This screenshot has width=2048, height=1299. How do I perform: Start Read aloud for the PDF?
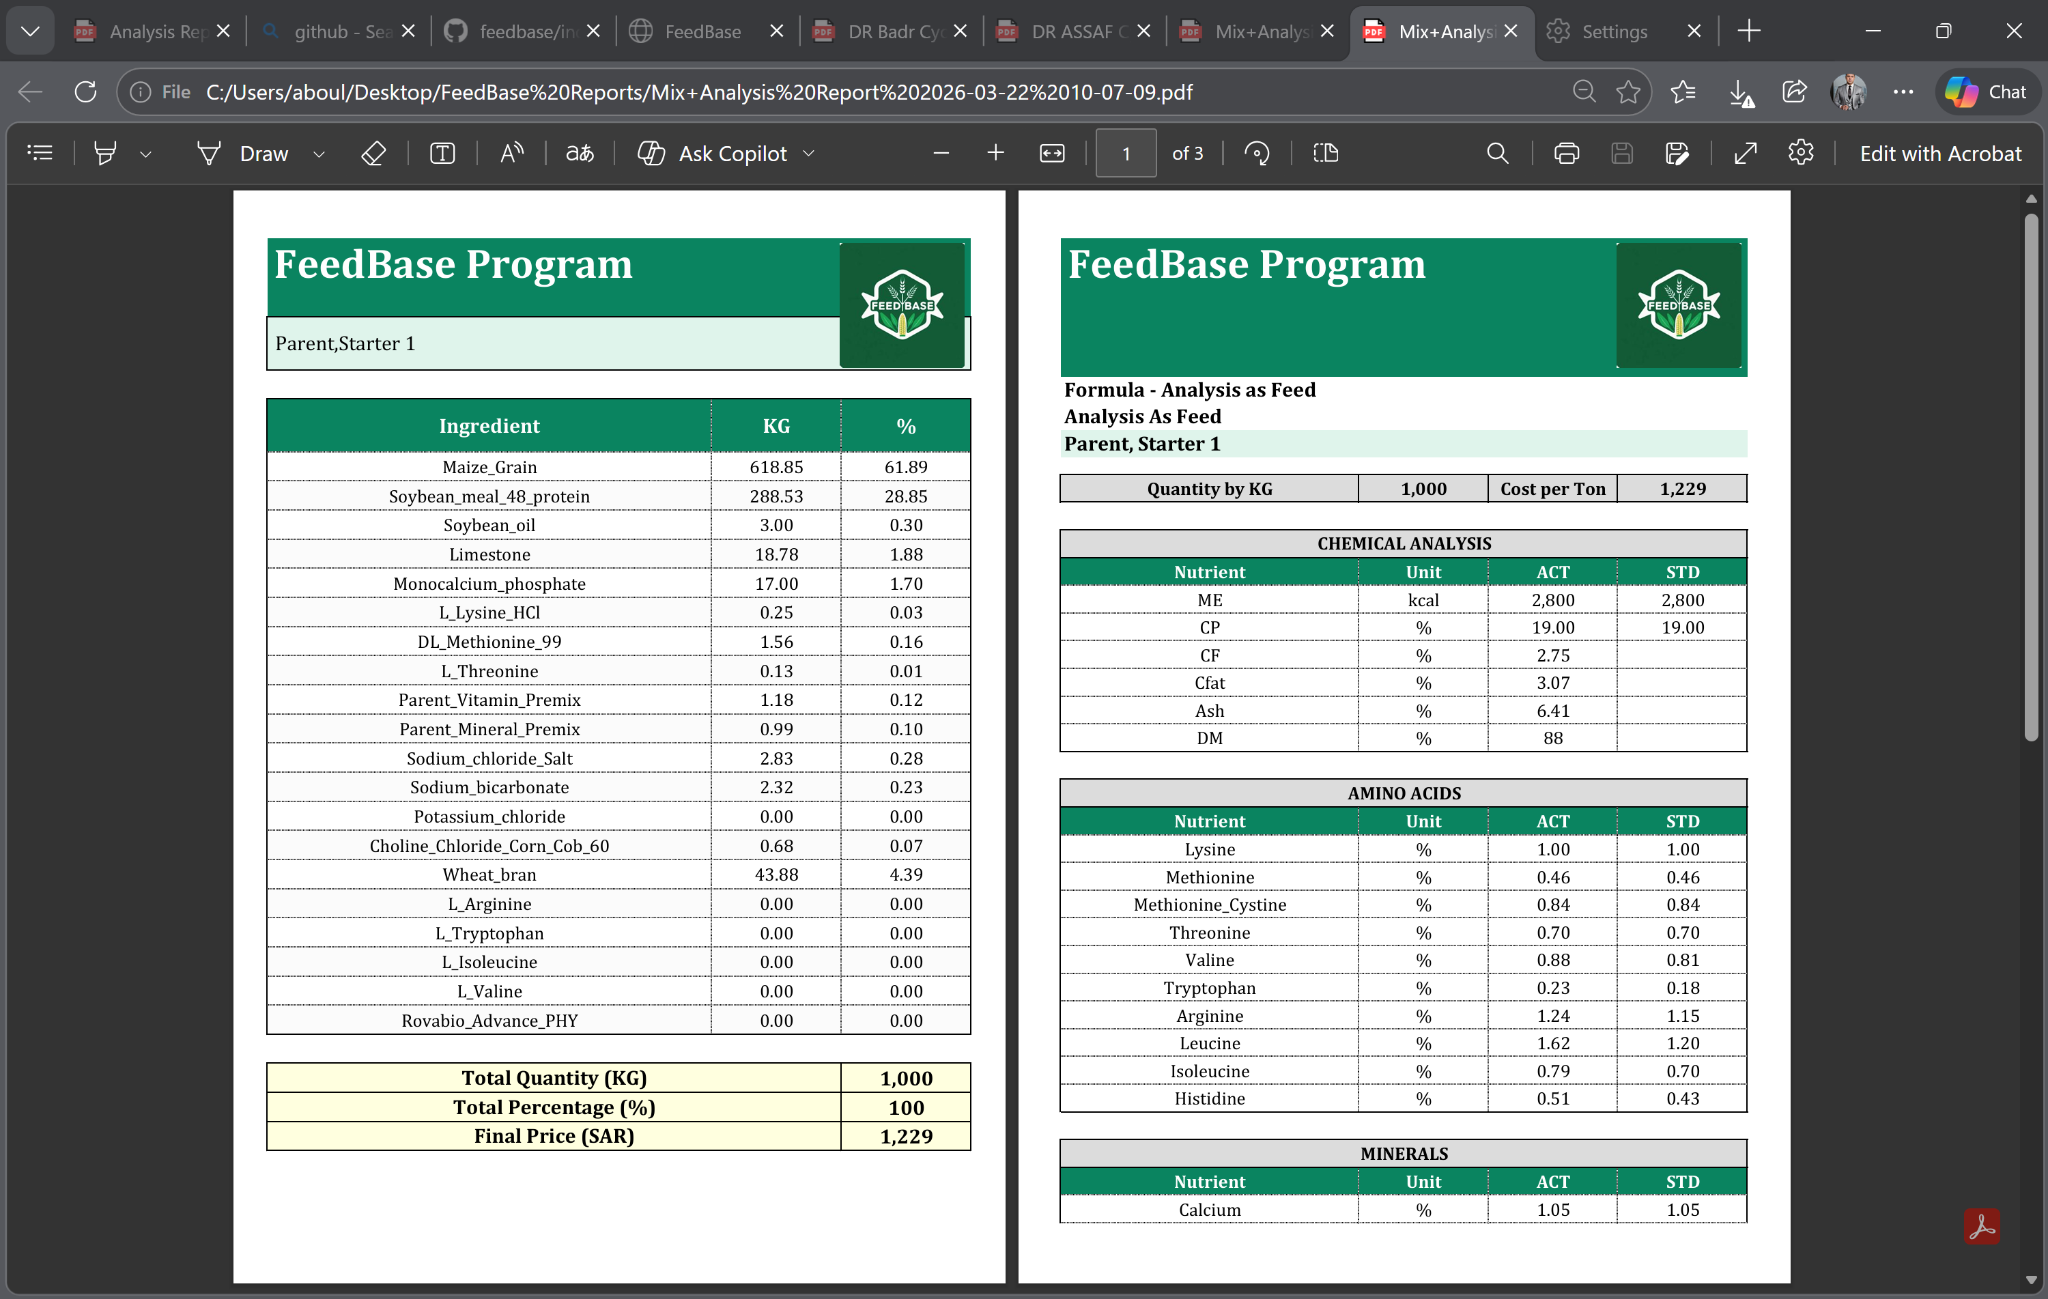click(x=511, y=153)
